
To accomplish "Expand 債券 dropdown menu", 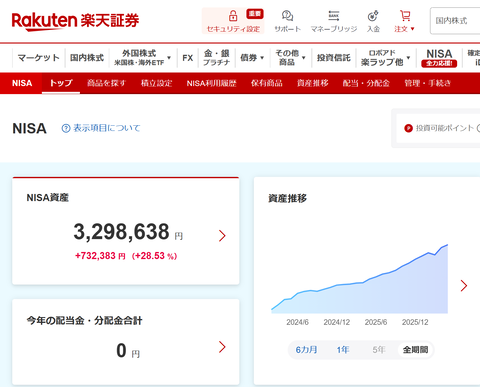I will [262, 58].
